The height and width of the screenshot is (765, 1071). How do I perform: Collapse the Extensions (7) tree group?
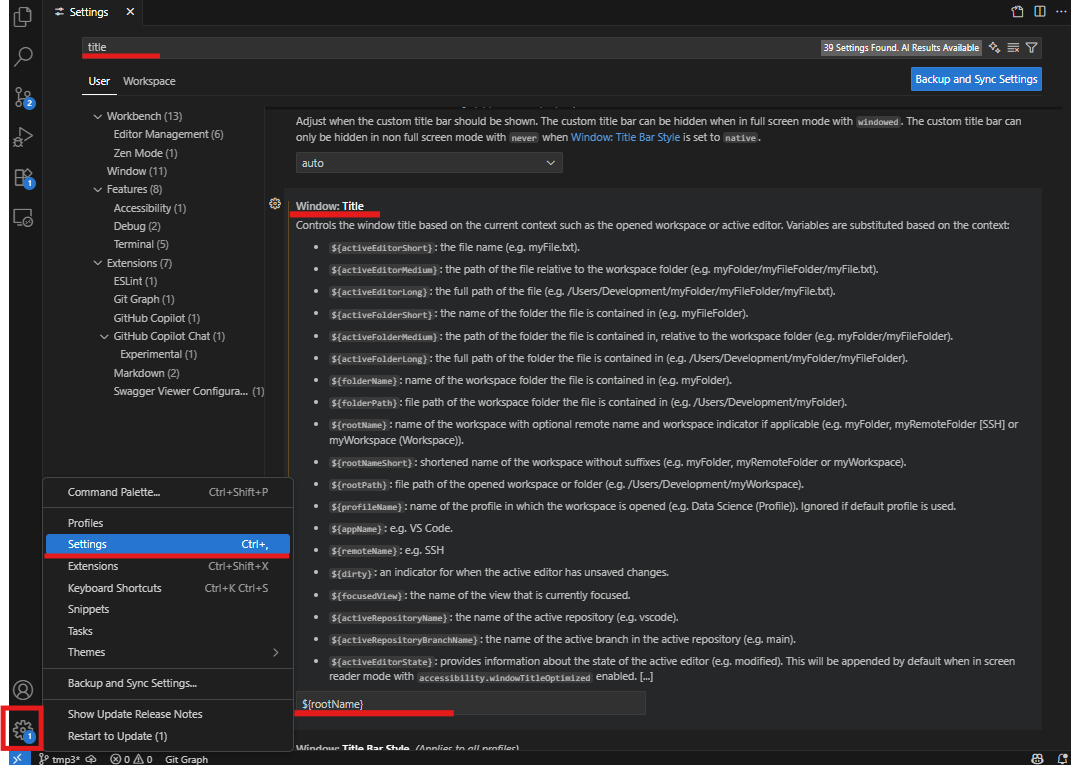click(x=98, y=263)
